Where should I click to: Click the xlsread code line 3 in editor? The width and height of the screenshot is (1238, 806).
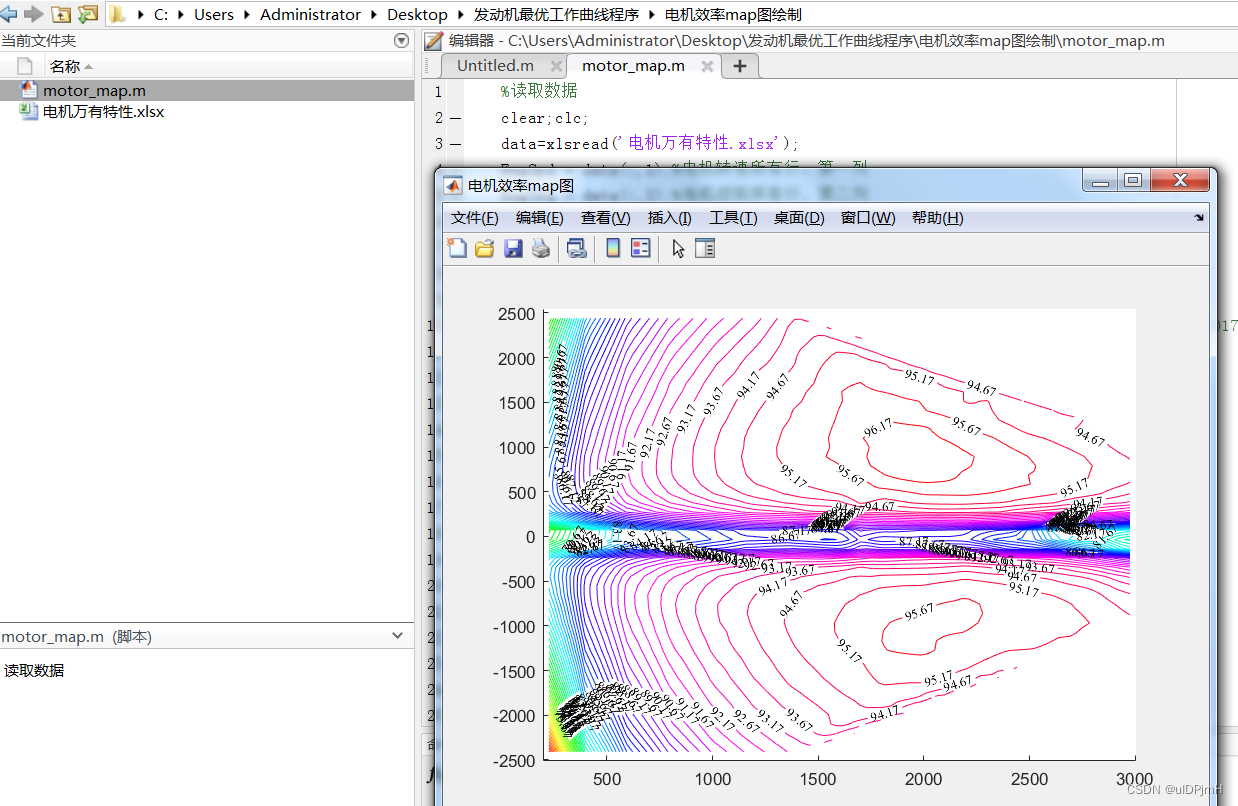pos(650,143)
